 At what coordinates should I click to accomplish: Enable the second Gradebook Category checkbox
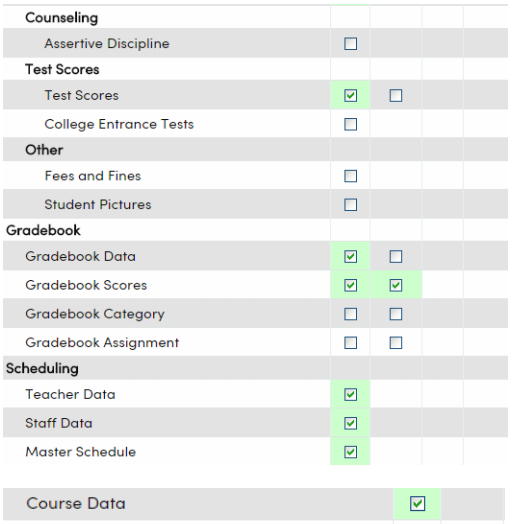tap(396, 314)
